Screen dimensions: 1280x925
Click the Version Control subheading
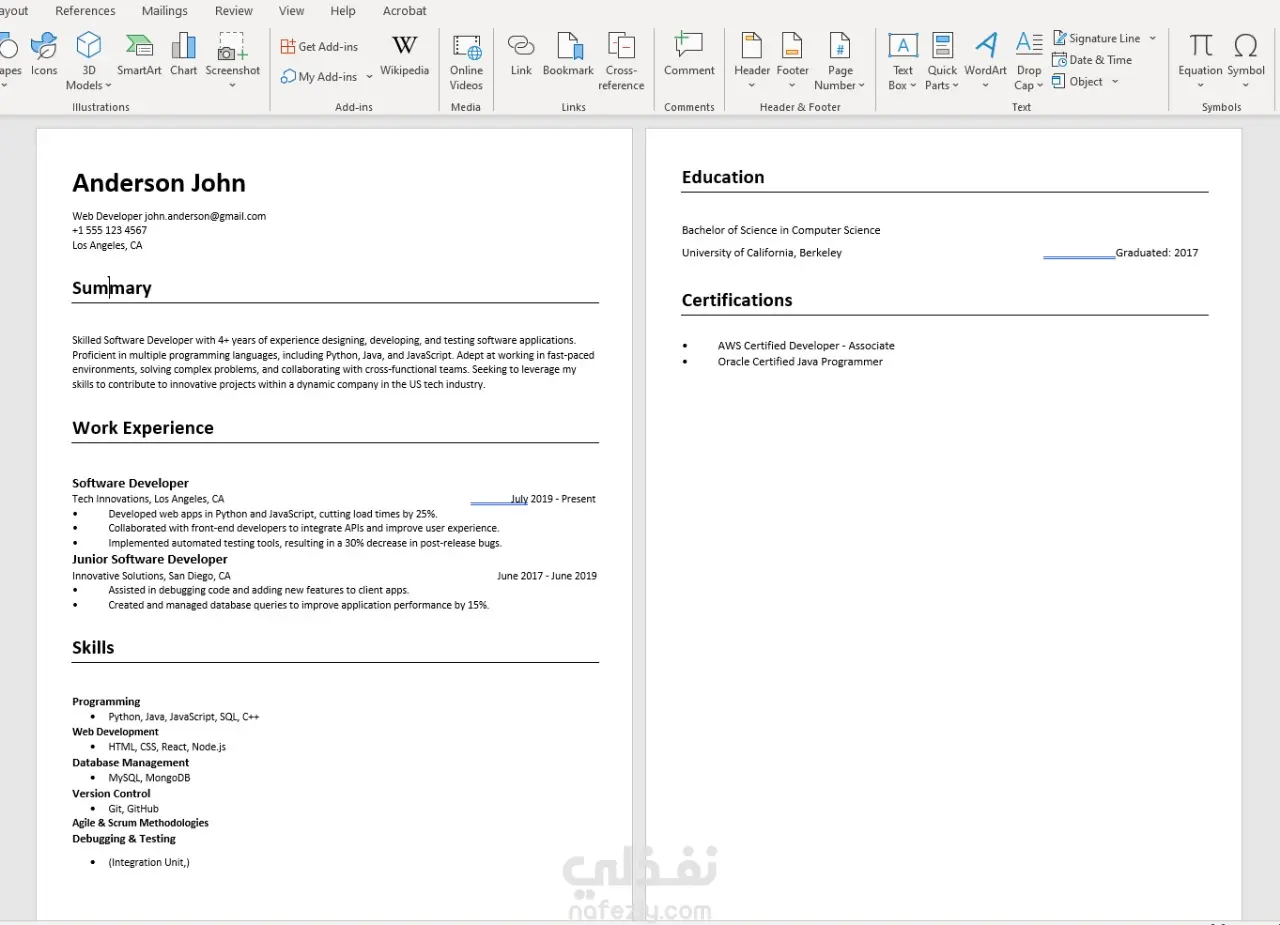pyautogui.click(x=111, y=793)
